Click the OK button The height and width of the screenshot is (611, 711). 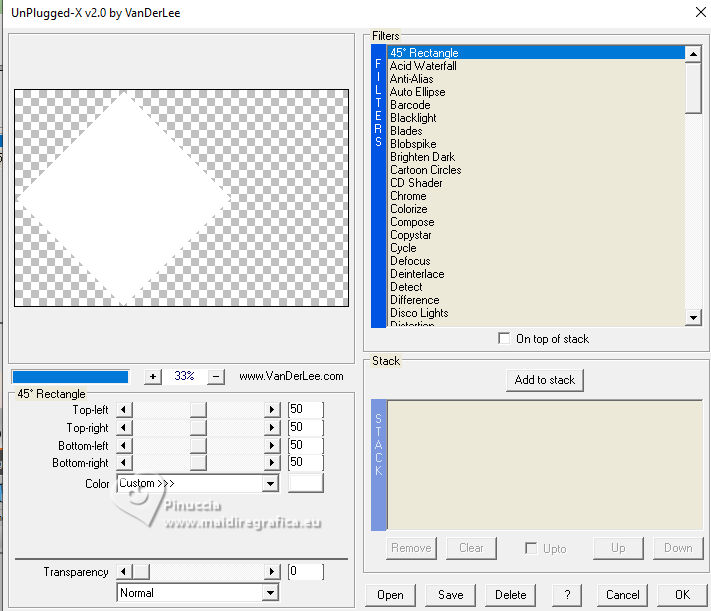coord(682,595)
